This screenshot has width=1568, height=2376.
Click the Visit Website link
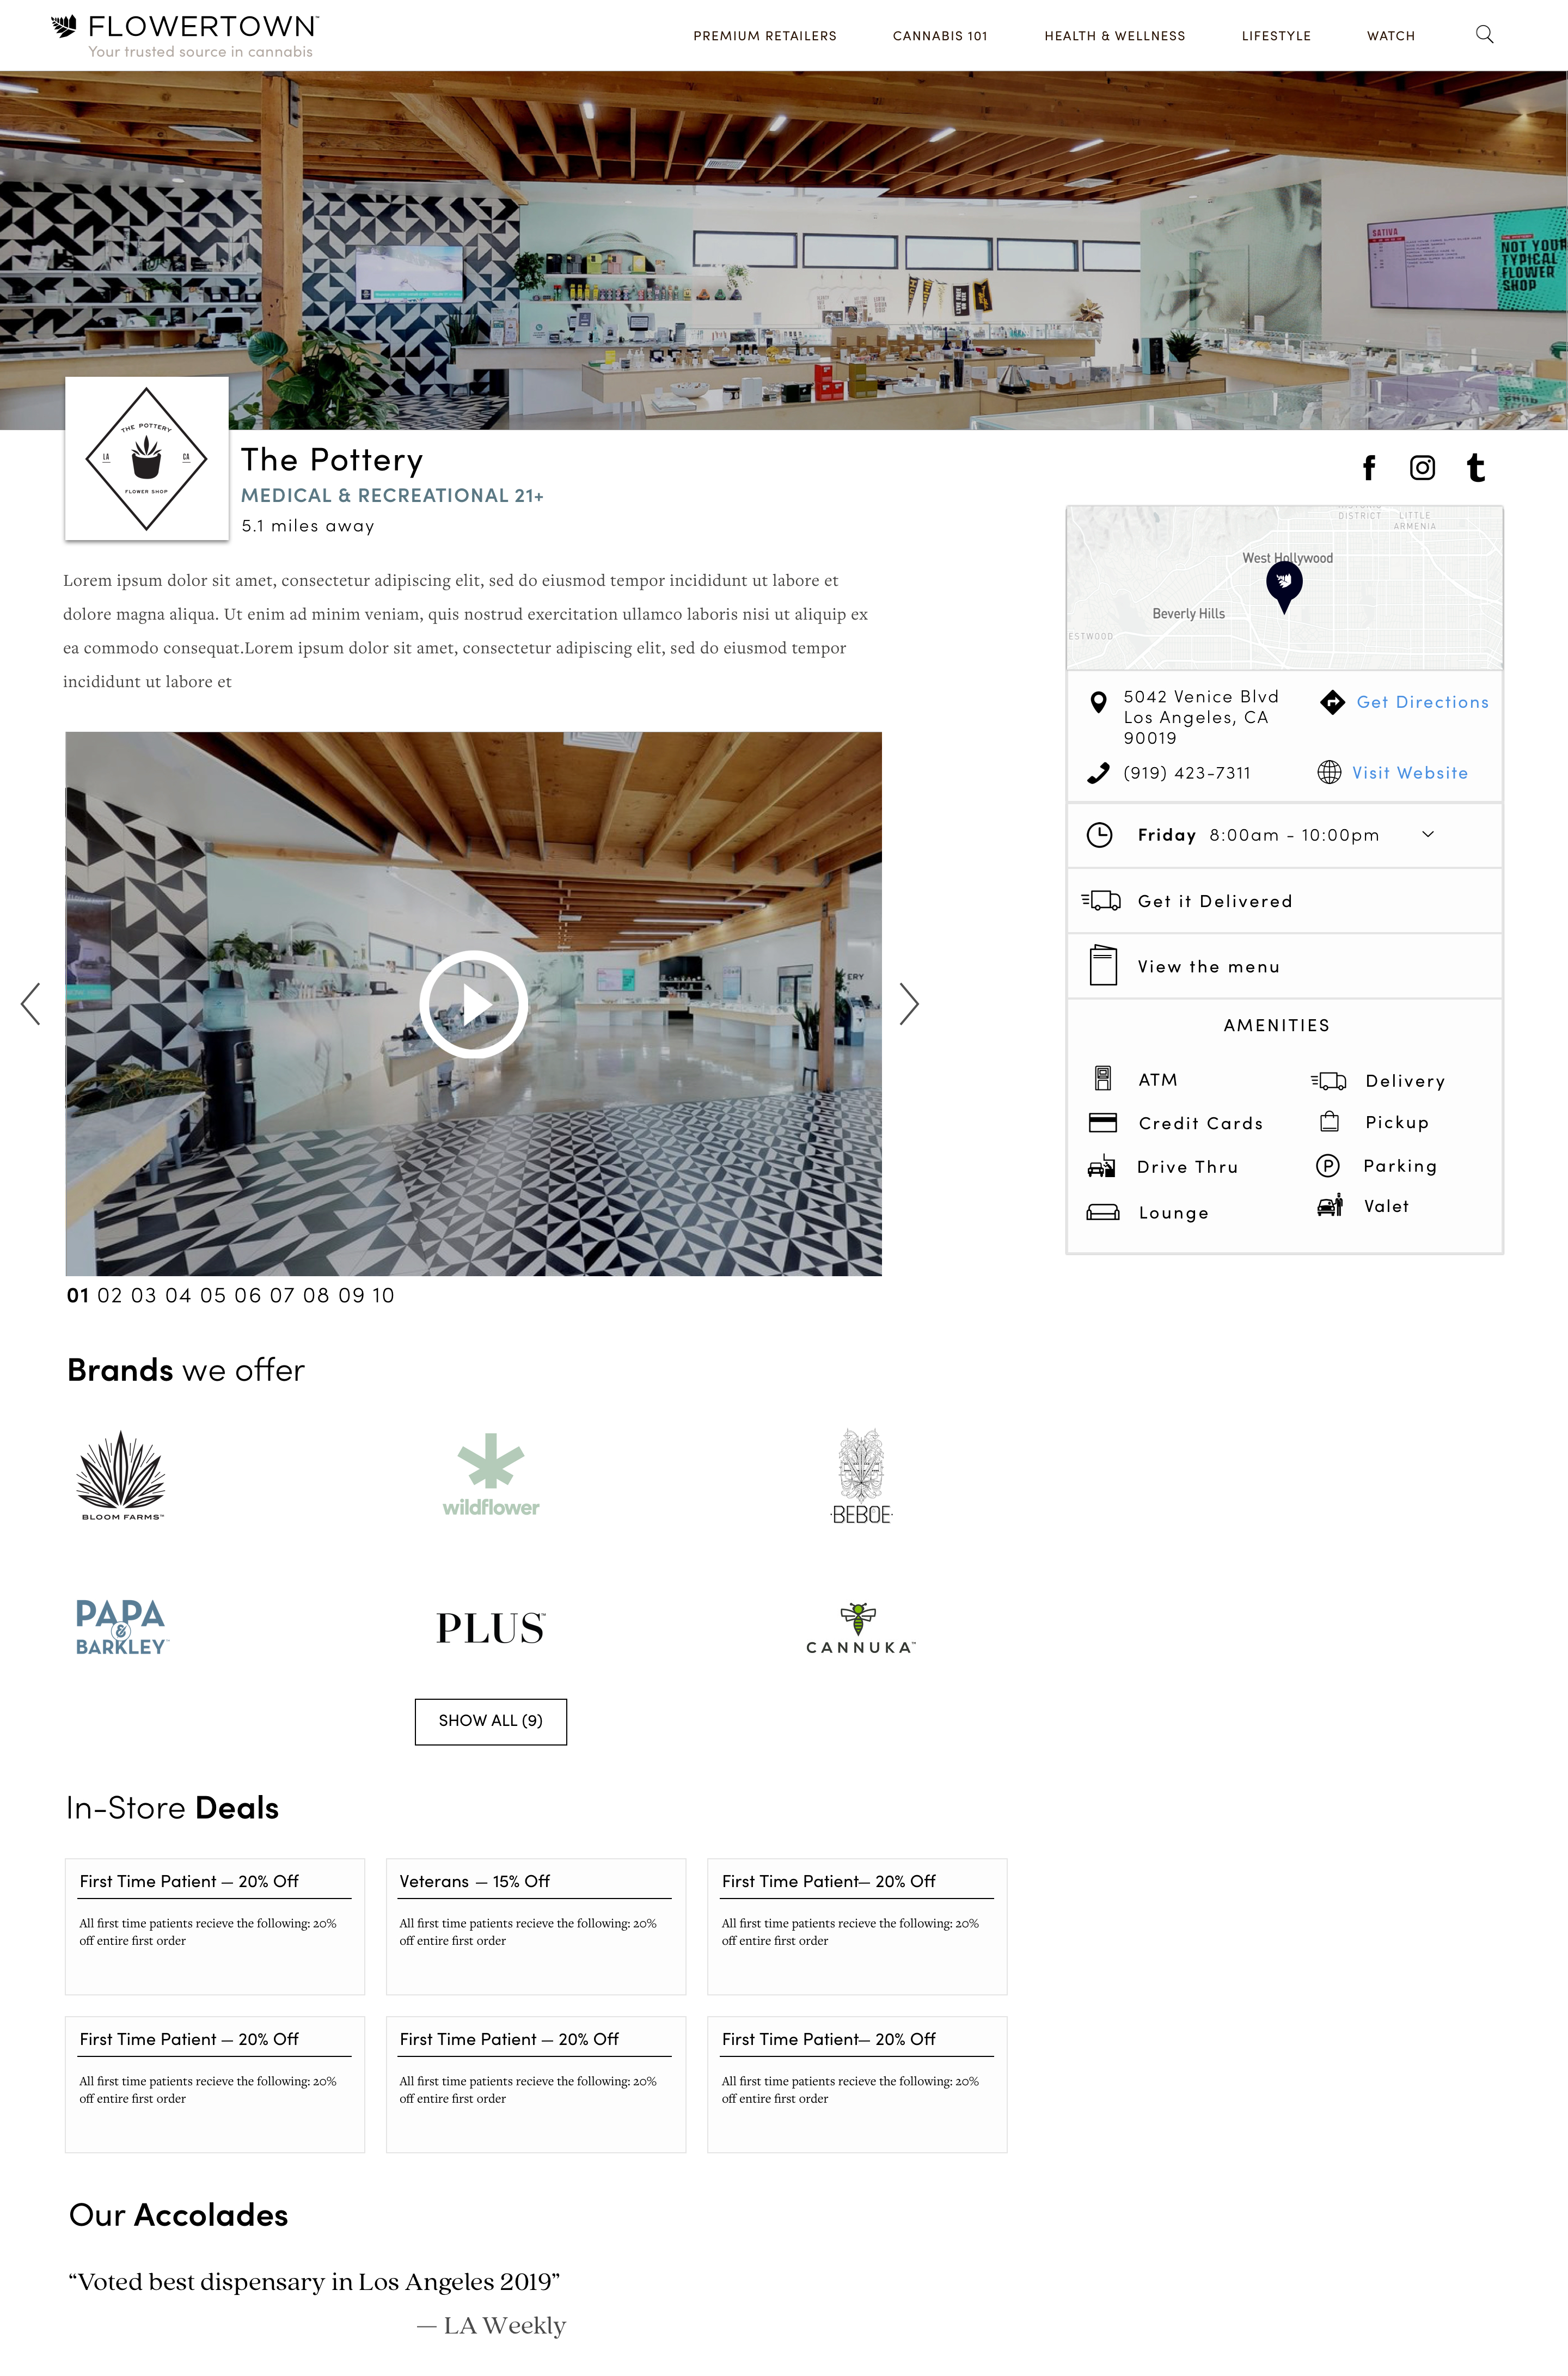[x=1409, y=773]
